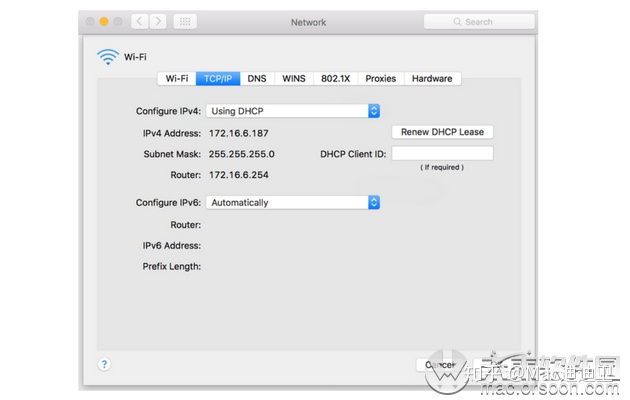
Task: Switch to the Wi-Fi tab
Action: tap(177, 78)
